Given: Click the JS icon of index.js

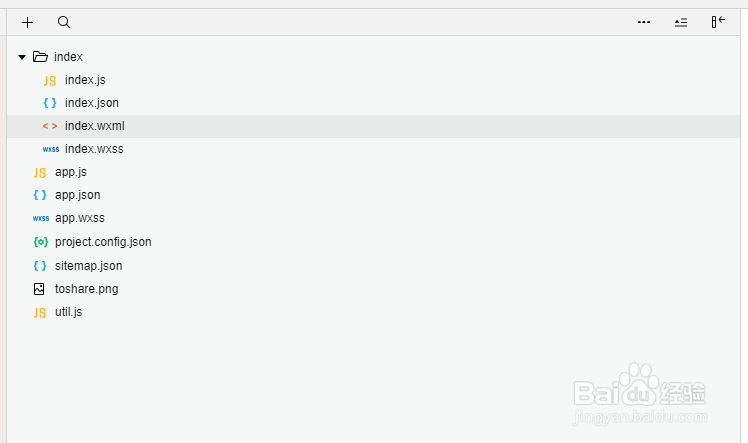Looking at the screenshot, I should pyautogui.click(x=50, y=80).
